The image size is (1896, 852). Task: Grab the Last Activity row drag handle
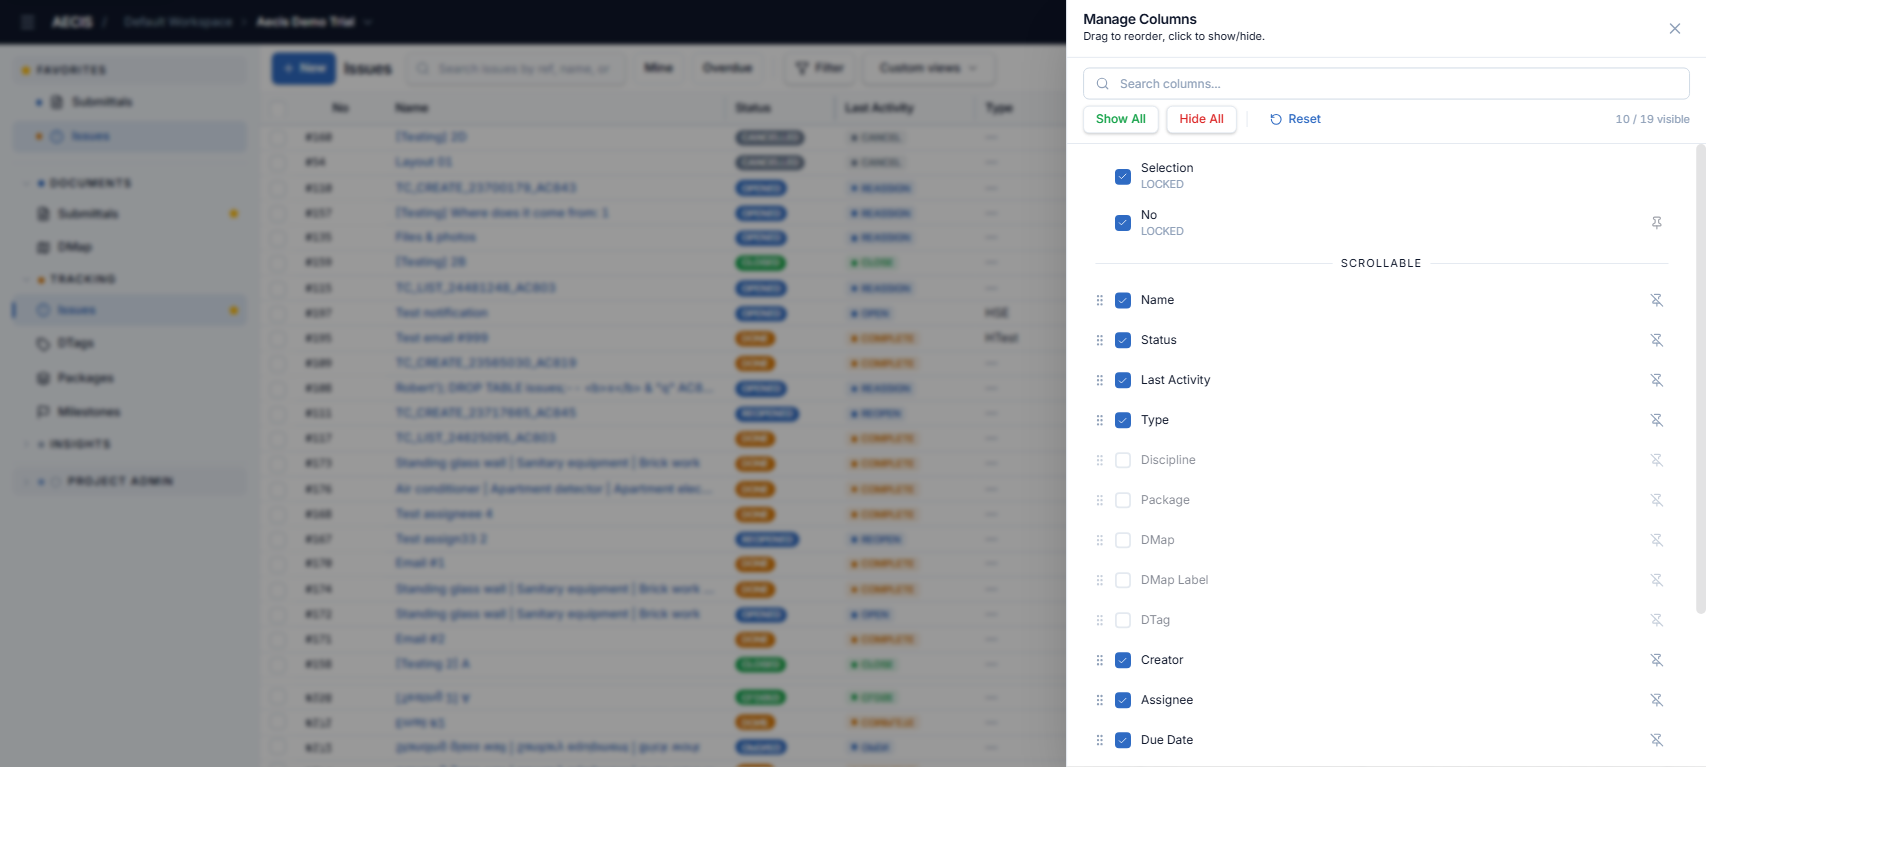(x=1099, y=380)
